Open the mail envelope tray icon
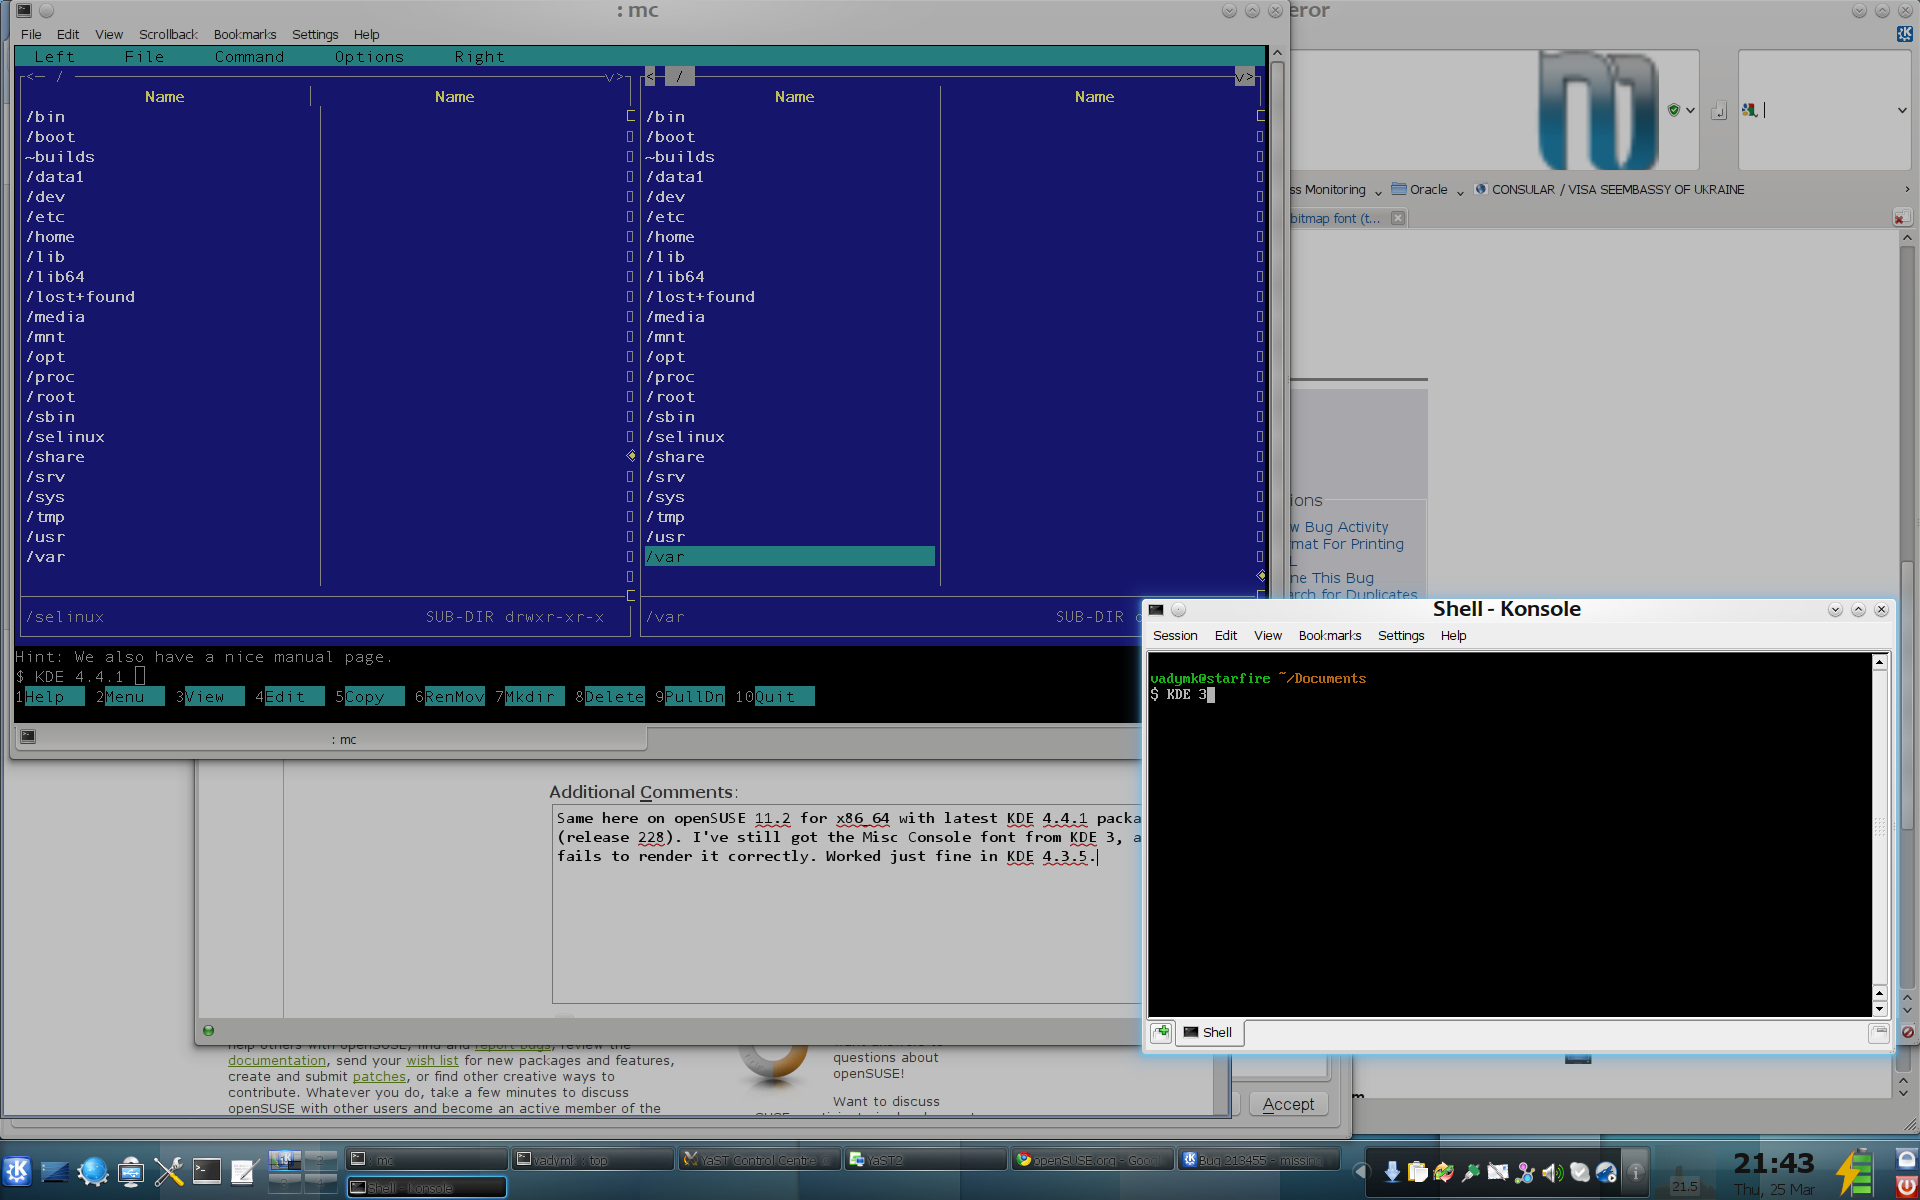Screen dimensions: 1920x1200 tap(1498, 1172)
